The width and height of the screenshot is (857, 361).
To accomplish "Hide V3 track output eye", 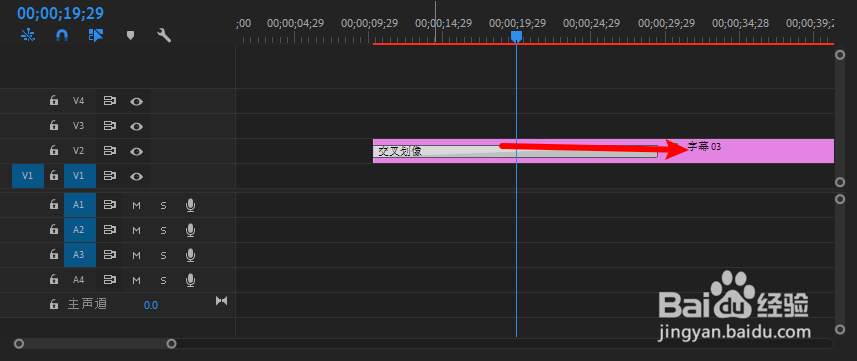I will (136, 126).
